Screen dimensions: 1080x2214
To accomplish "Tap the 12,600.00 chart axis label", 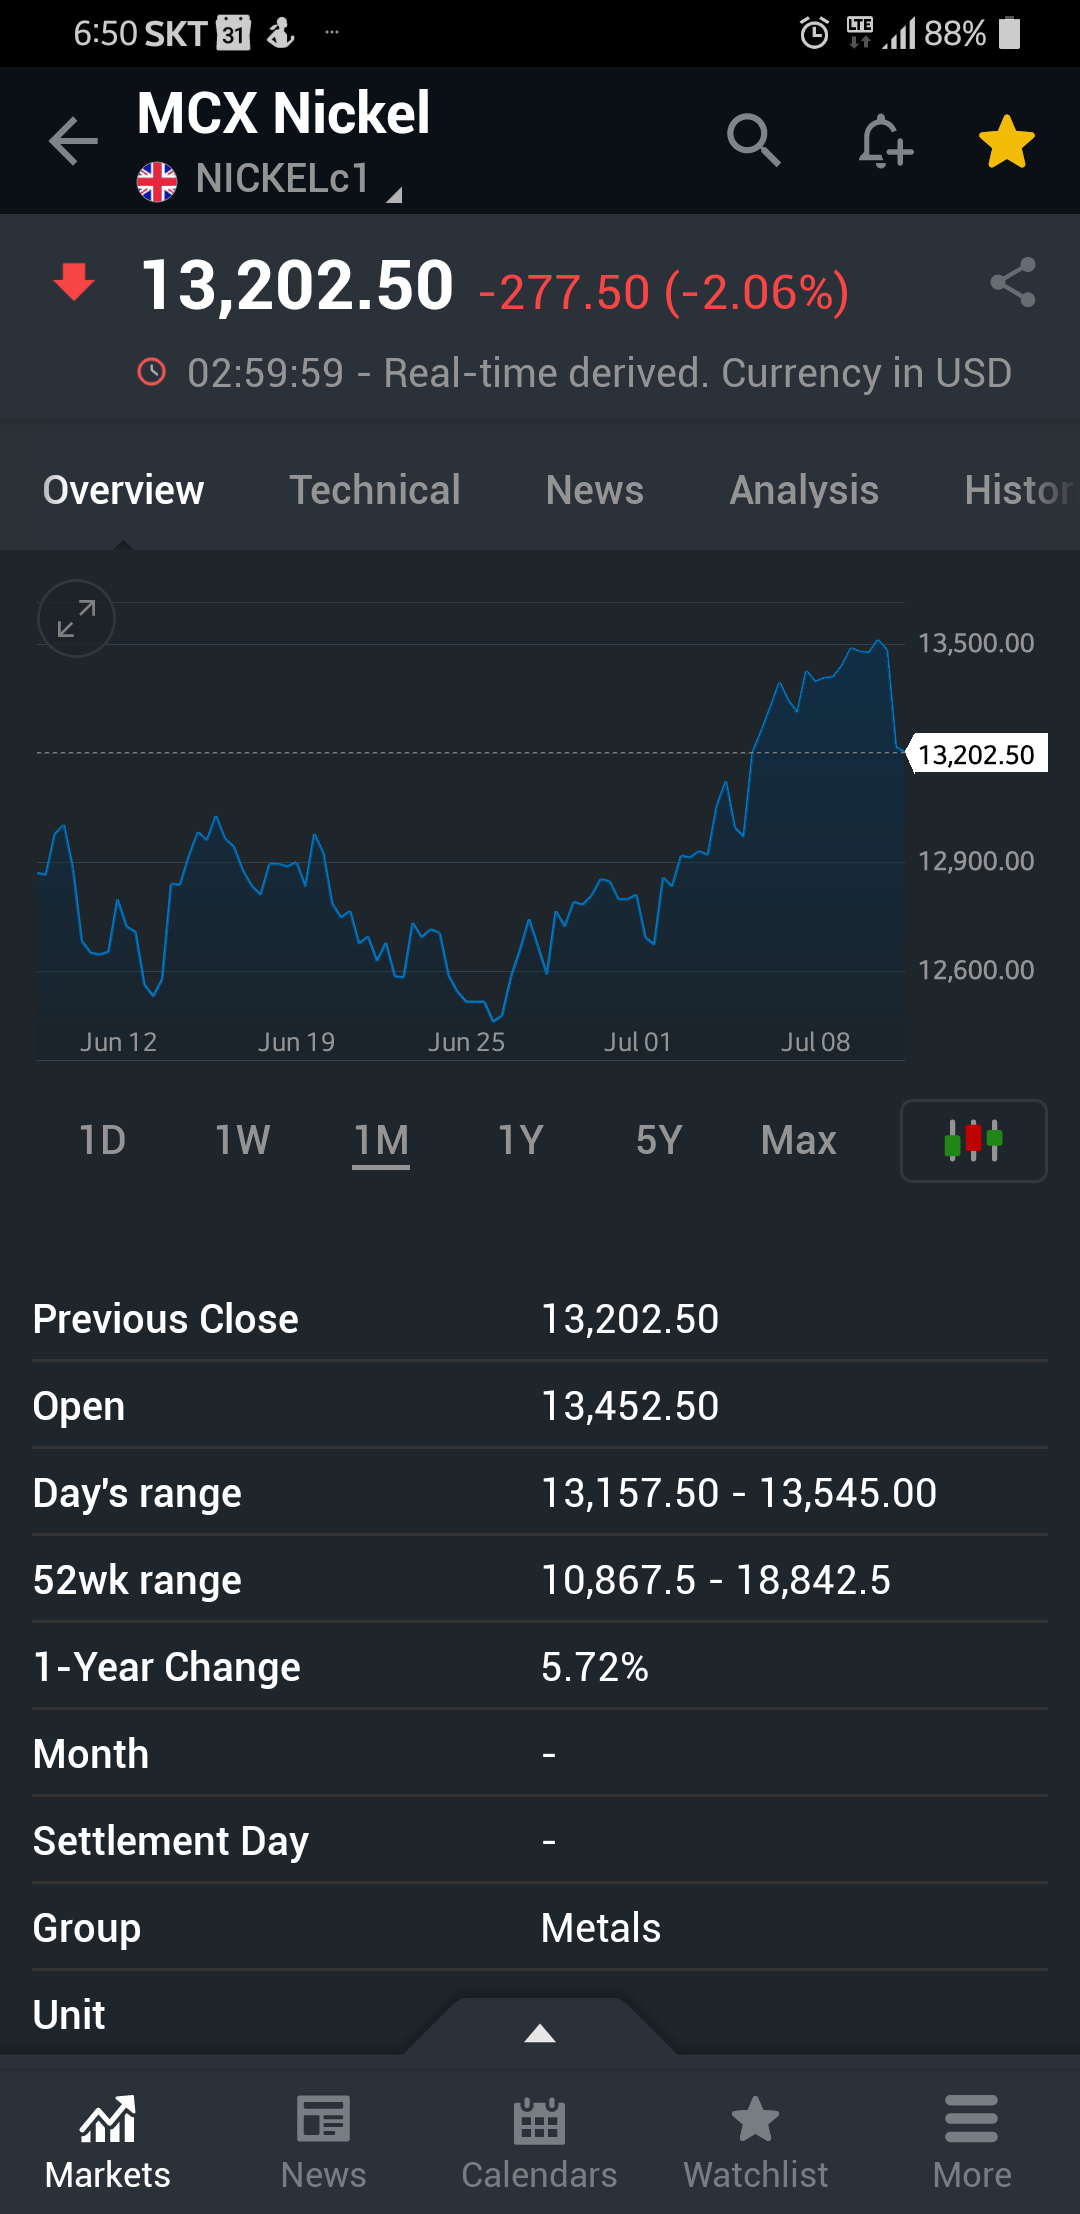I will [976, 970].
